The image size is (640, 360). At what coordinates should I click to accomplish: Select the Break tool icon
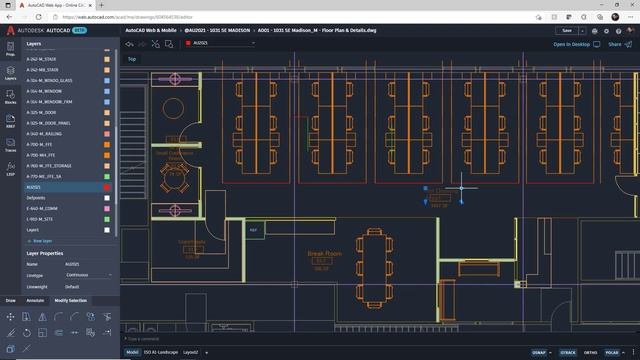[x=74, y=333]
